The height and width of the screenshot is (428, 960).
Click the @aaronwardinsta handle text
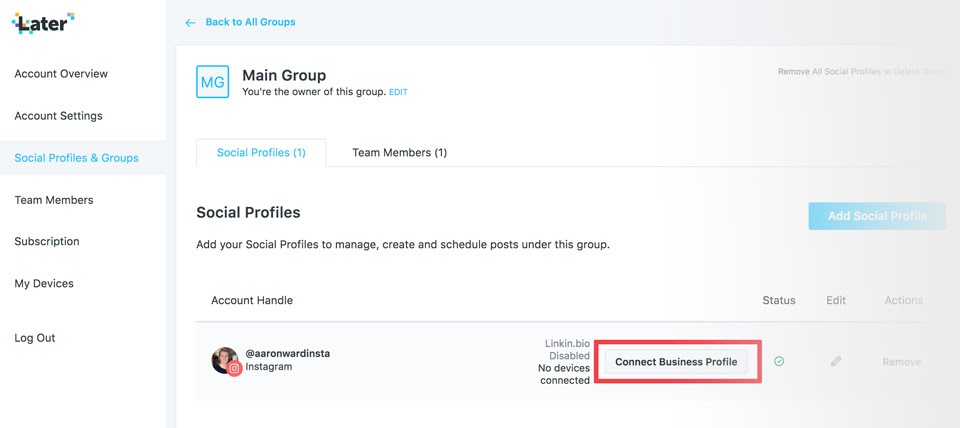[x=288, y=354]
